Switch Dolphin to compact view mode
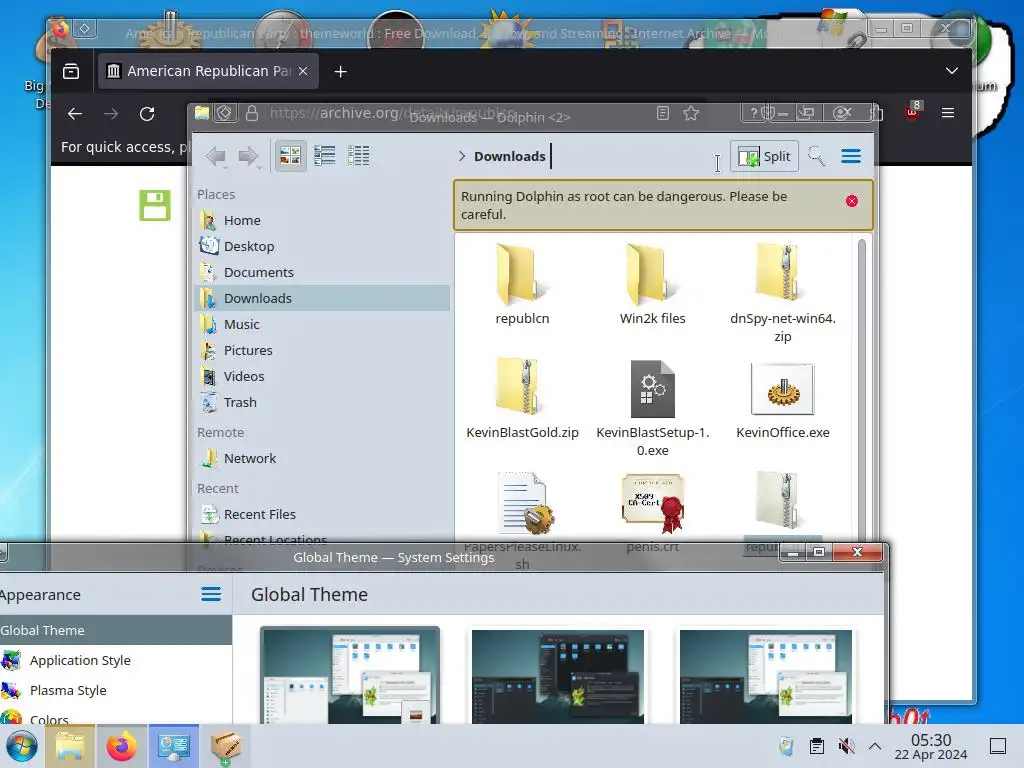 click(325, 156)
